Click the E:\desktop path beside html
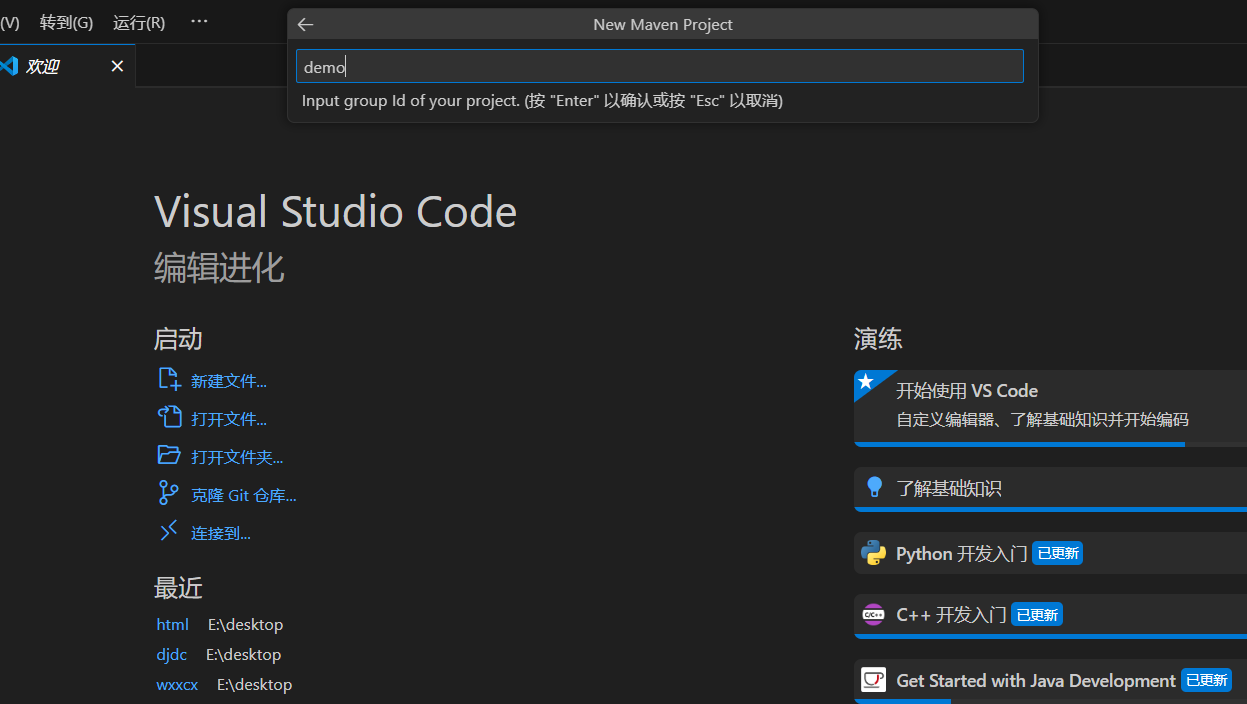Image resolution: width=1247 pixels, height=704 pixels. 245,624
